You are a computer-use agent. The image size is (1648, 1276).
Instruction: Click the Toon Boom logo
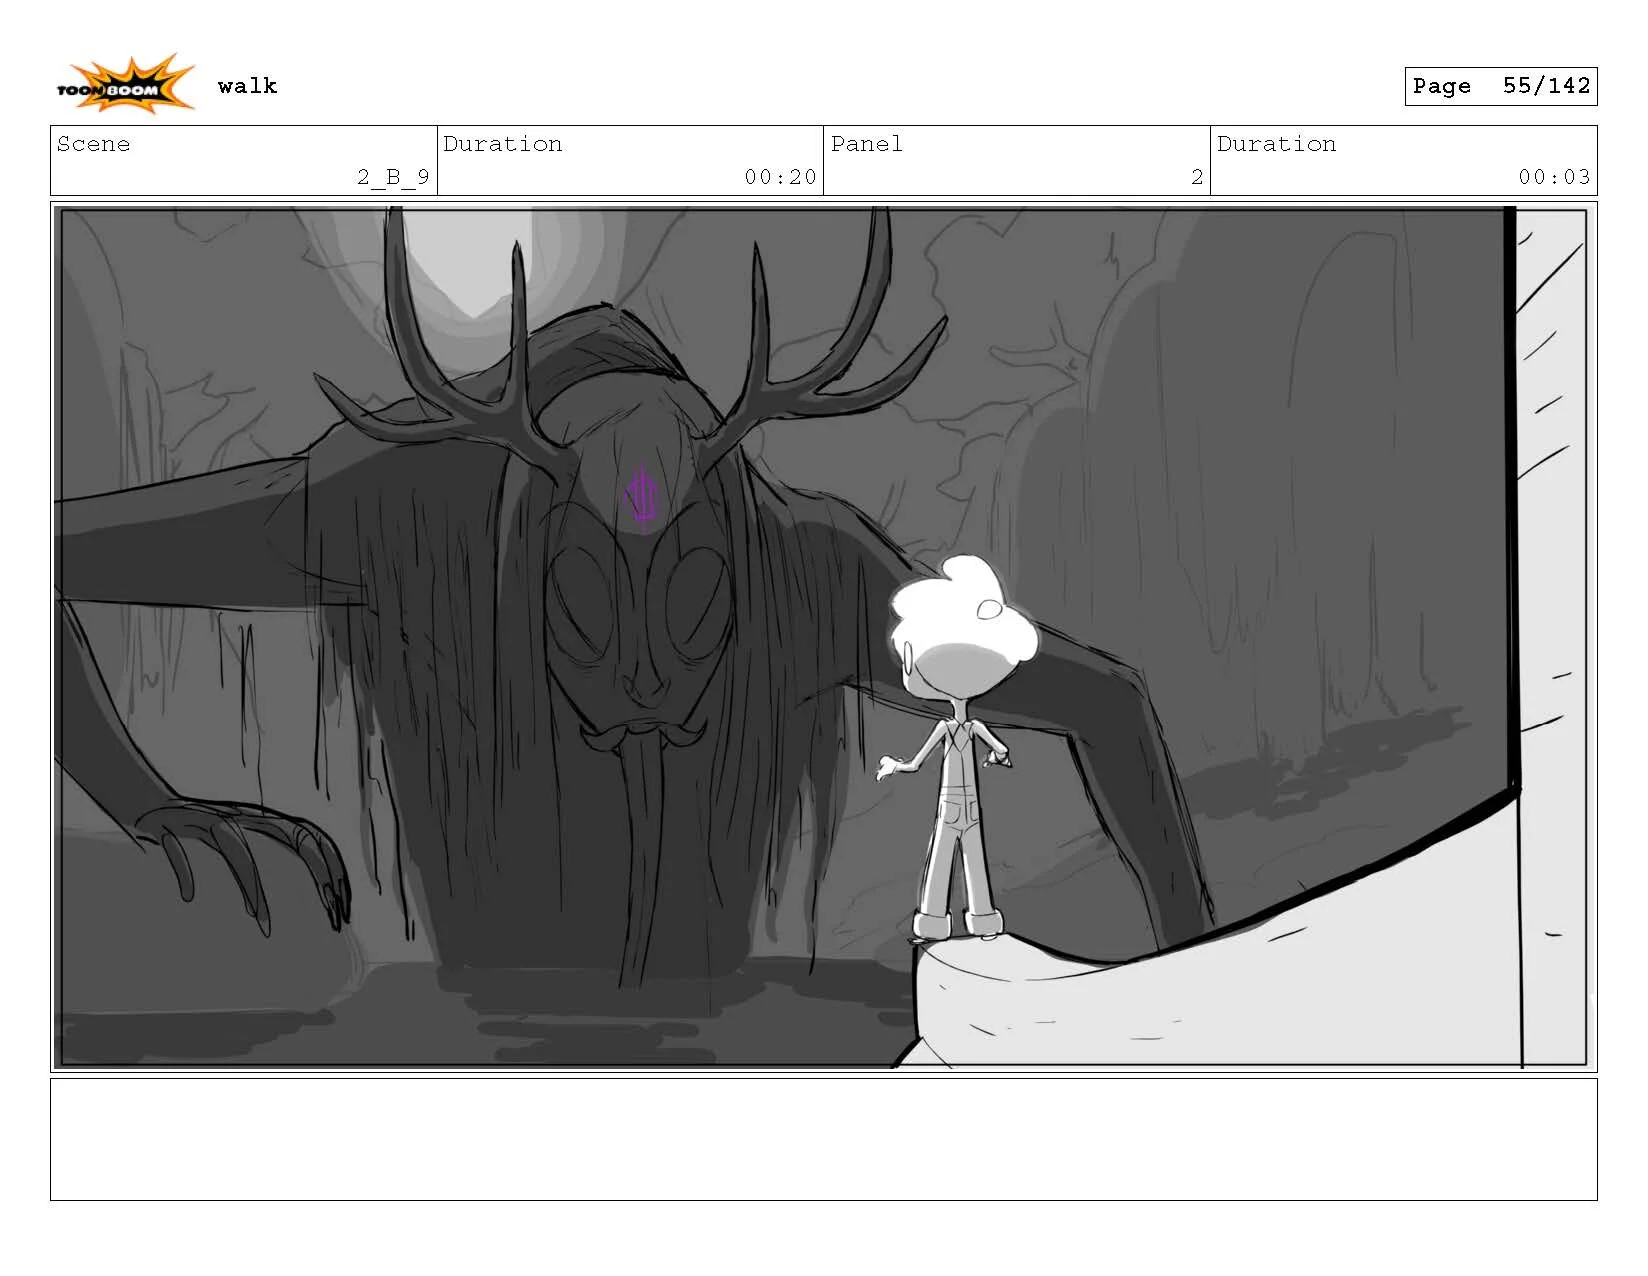(124, 84)
